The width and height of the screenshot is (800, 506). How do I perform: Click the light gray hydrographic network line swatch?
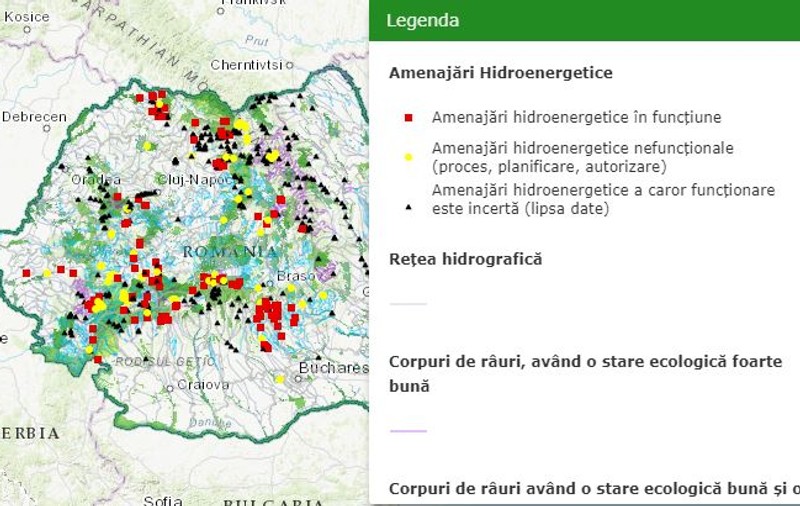[408, 304]
